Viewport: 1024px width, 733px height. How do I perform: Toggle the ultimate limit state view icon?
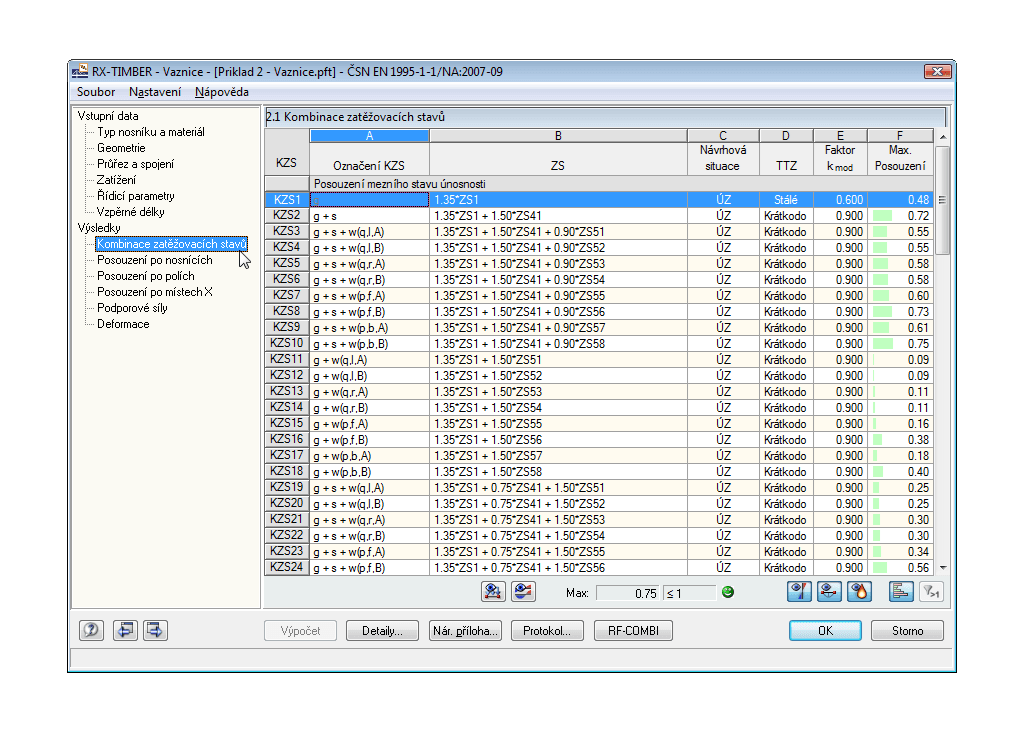[x=799, y=592]
